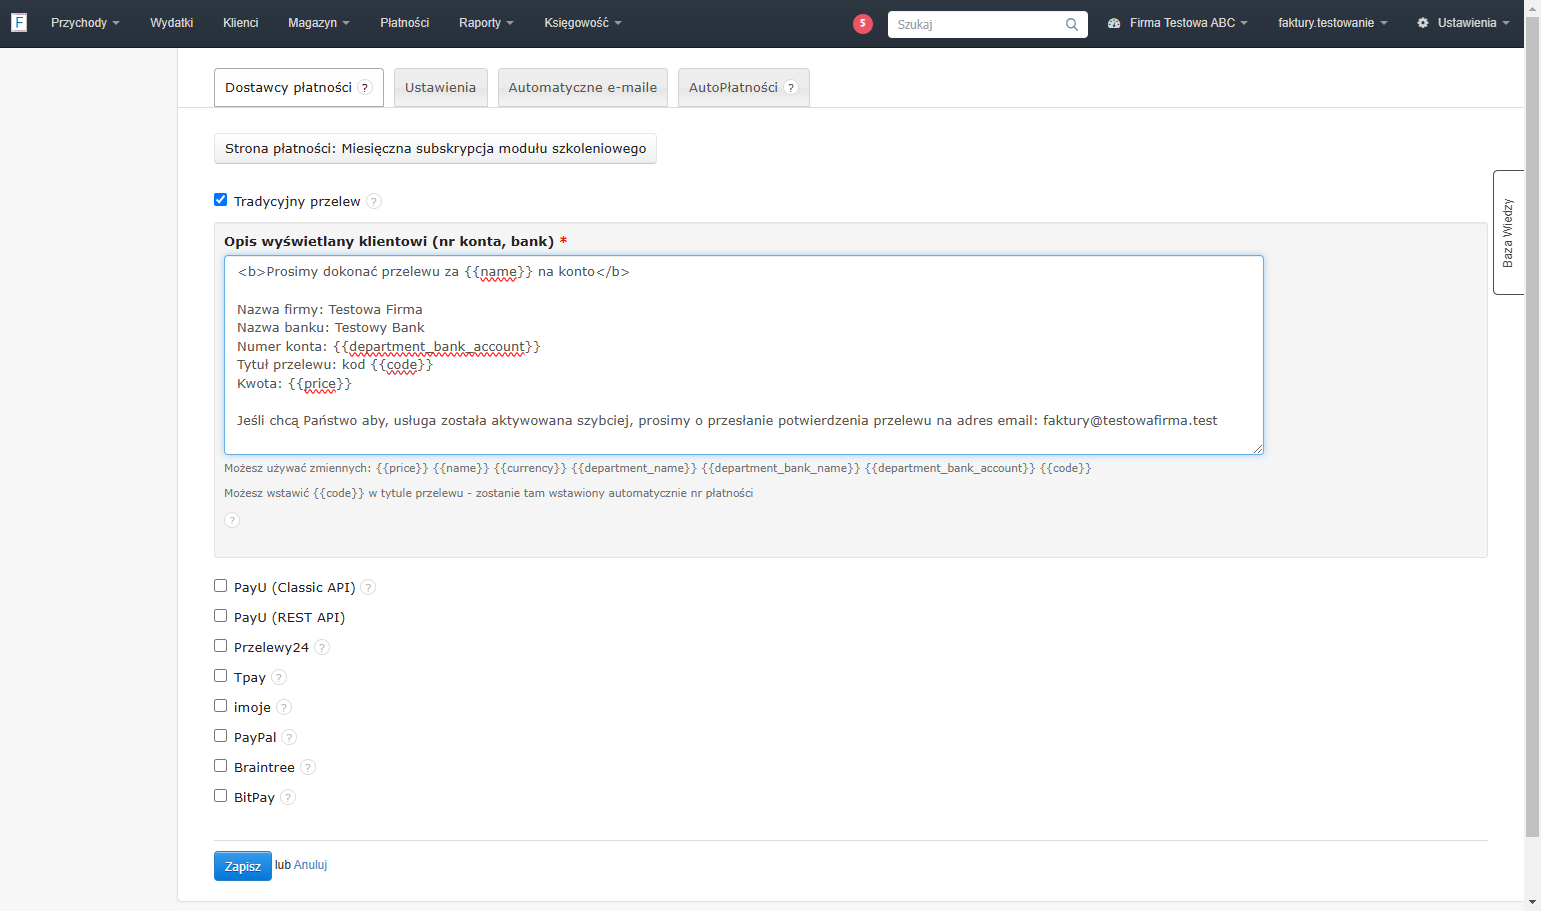Click the Zapisz save button
Screen dimensions: 1541x911
243,866
